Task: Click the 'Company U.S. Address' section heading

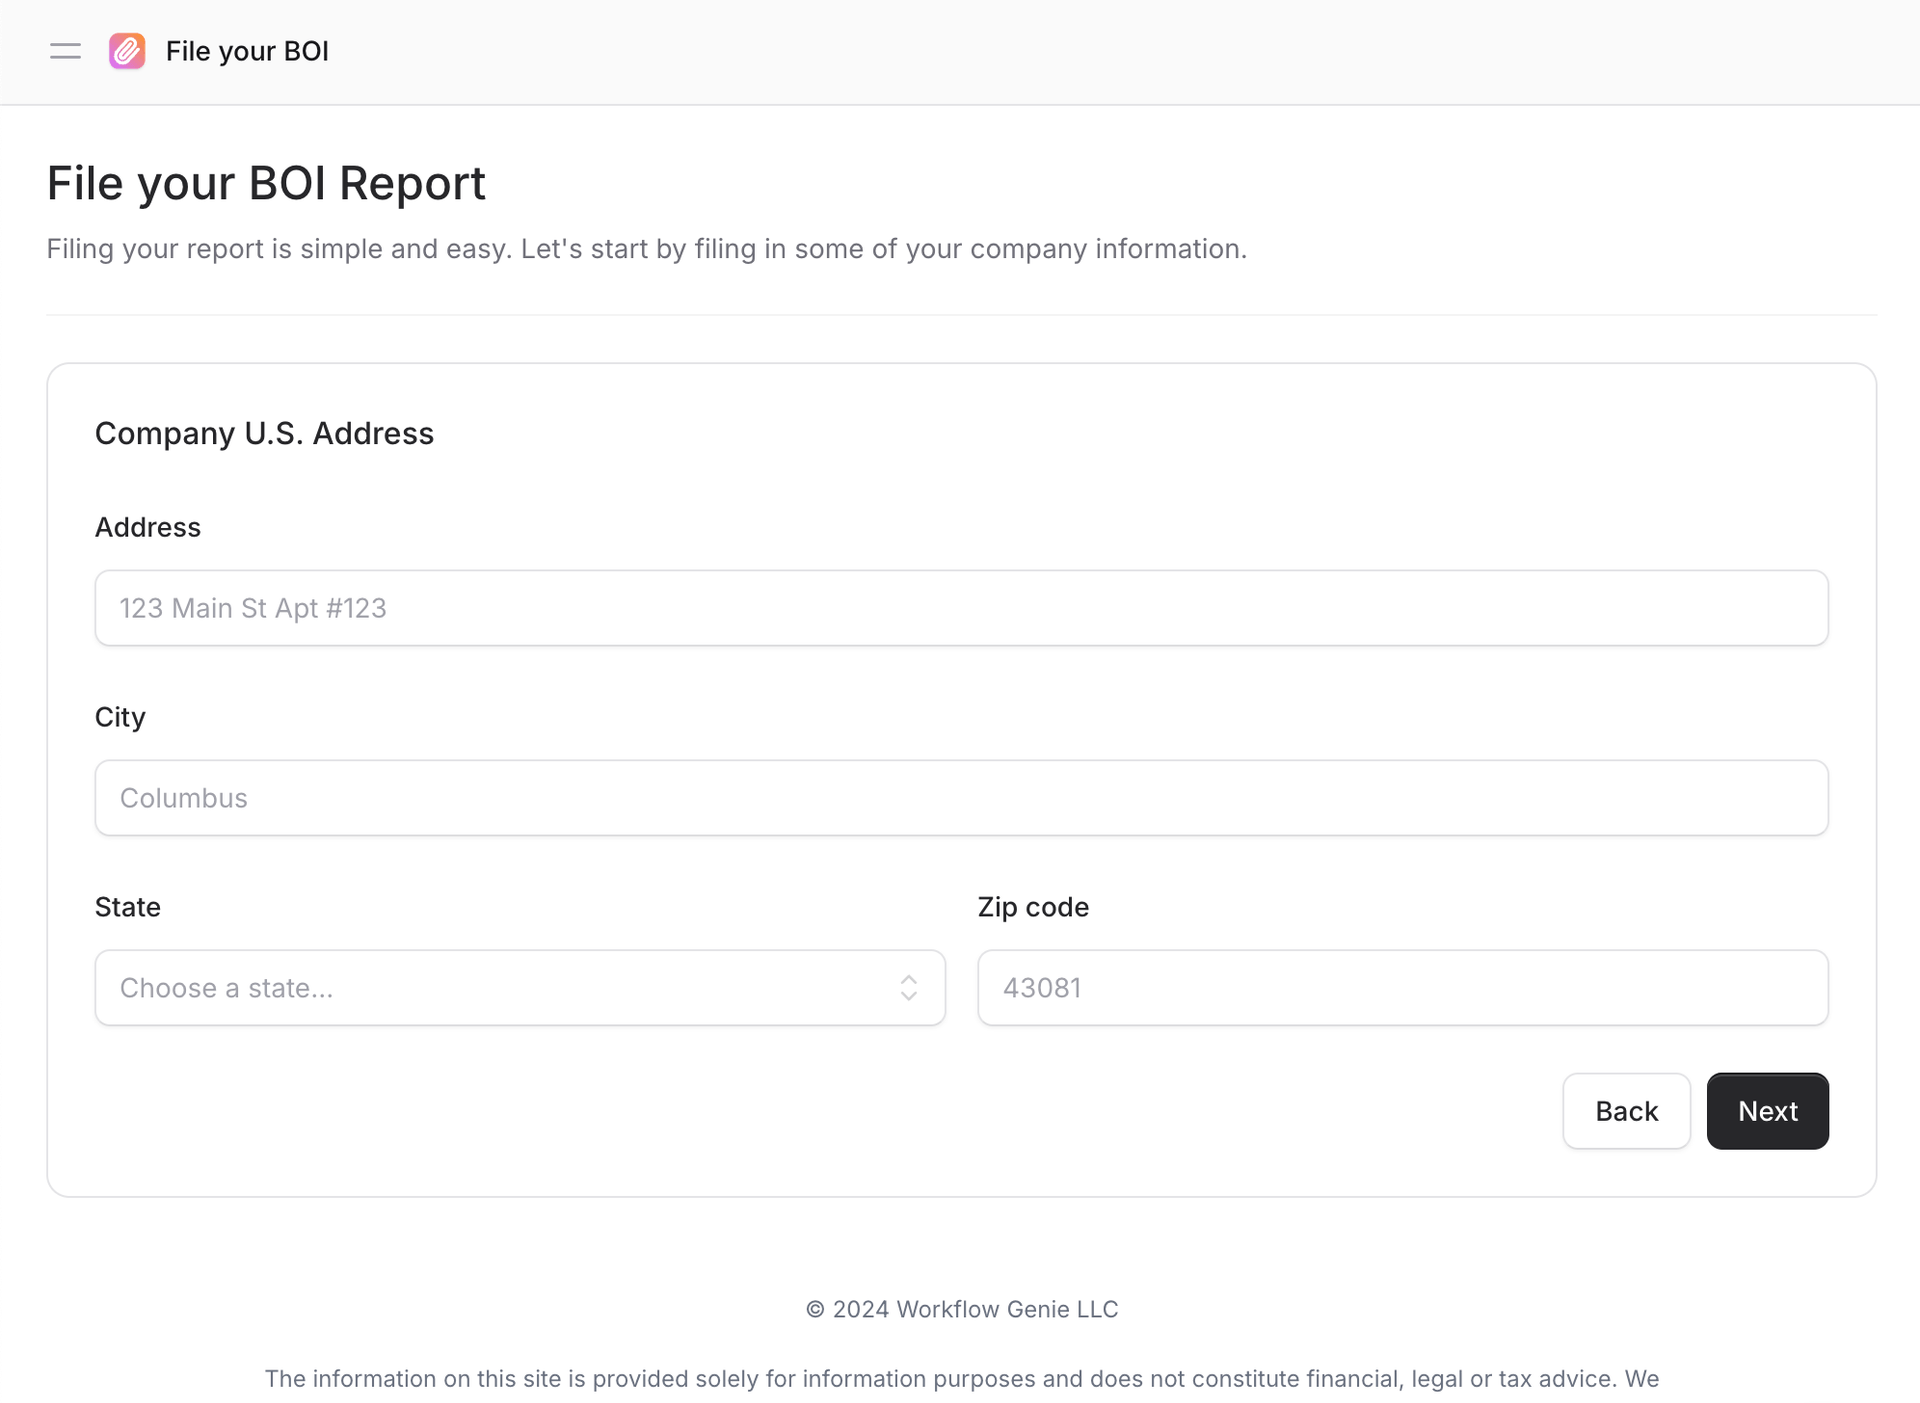Action: coord(264,433)
